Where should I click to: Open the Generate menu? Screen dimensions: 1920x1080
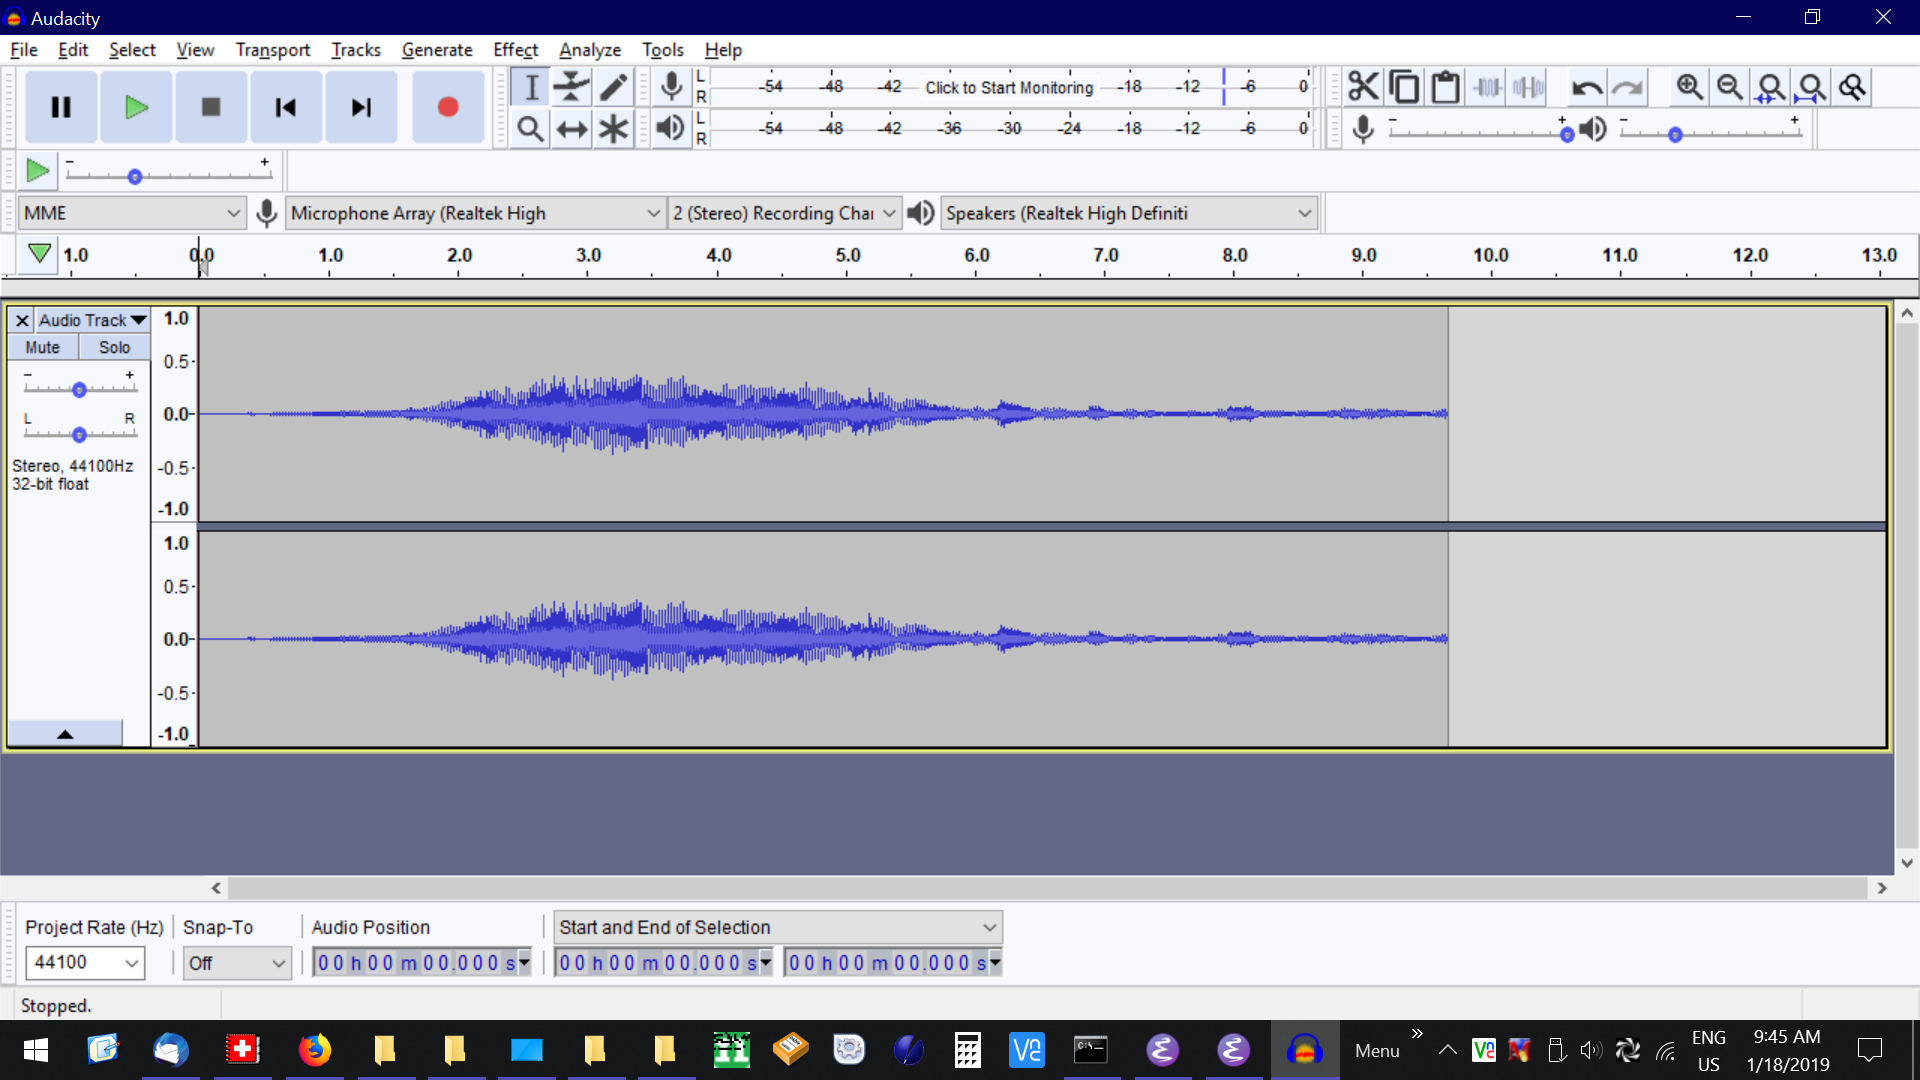pyautogui.click(x=437, y=49)
